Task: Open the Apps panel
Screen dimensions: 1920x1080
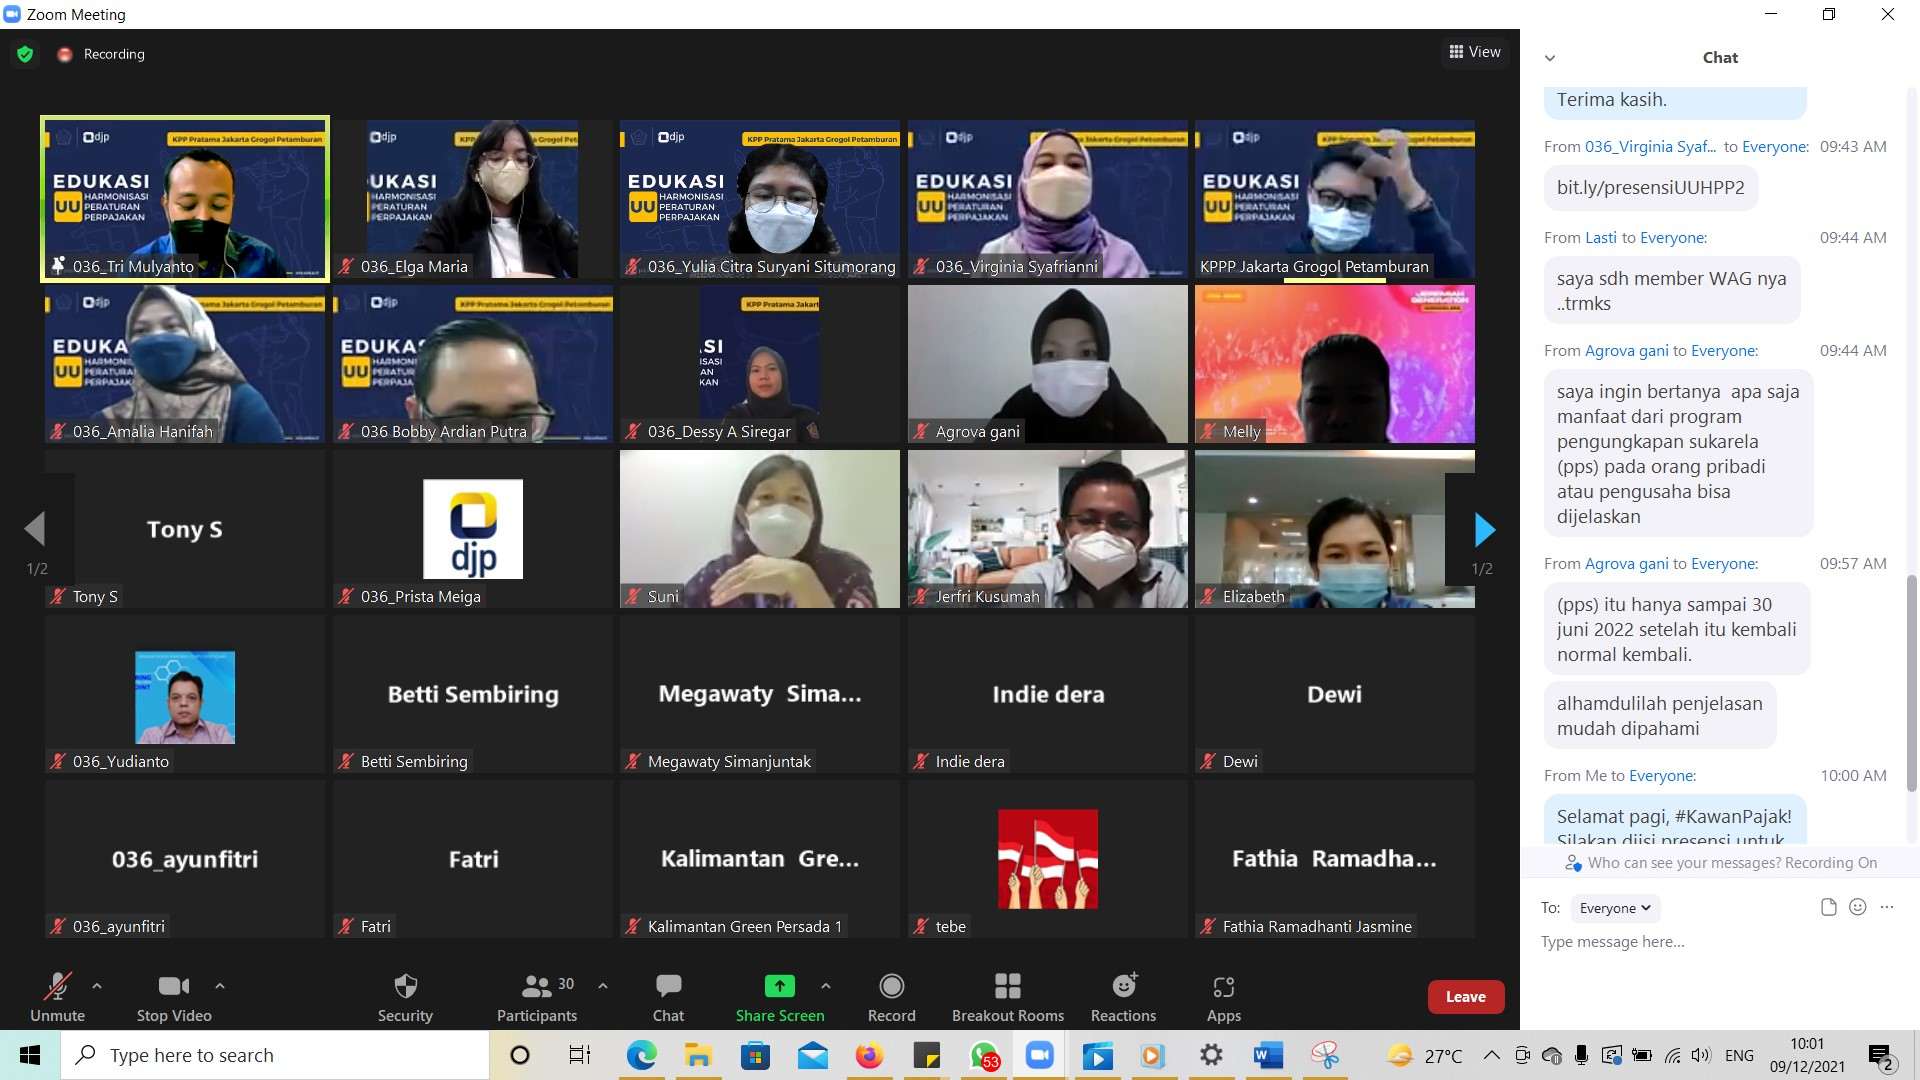Action: tap(1223, 997)
